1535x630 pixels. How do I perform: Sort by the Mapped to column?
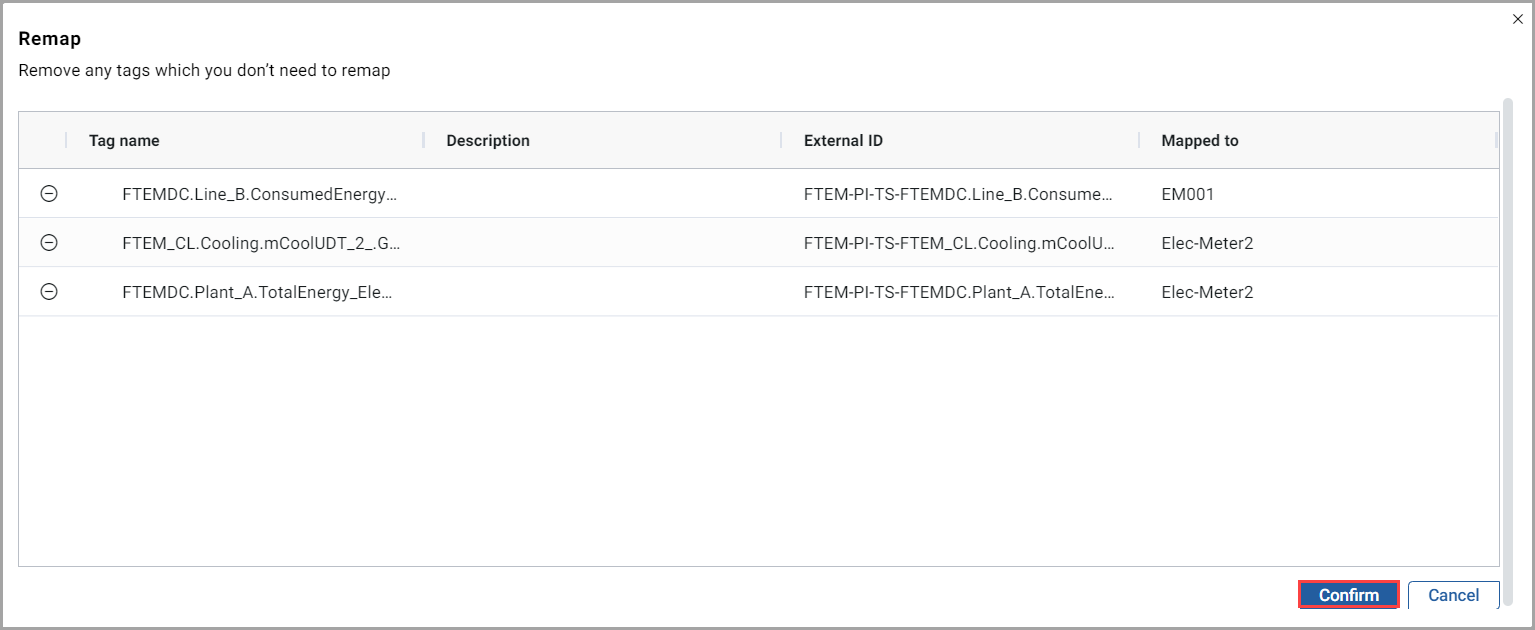click(x=1200, y=141)
